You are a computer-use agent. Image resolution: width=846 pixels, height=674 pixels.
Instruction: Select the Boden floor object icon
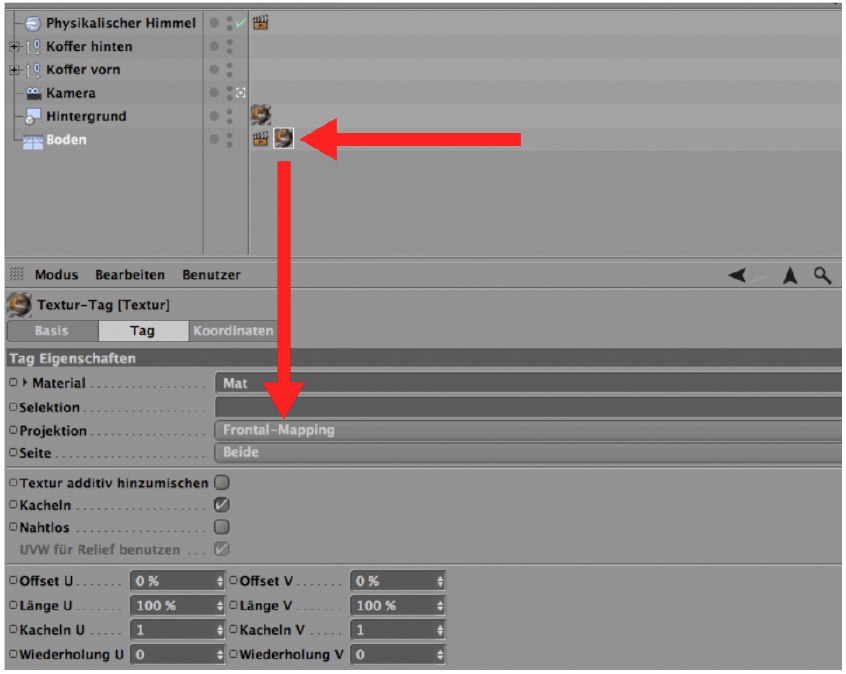pos(32,141)
